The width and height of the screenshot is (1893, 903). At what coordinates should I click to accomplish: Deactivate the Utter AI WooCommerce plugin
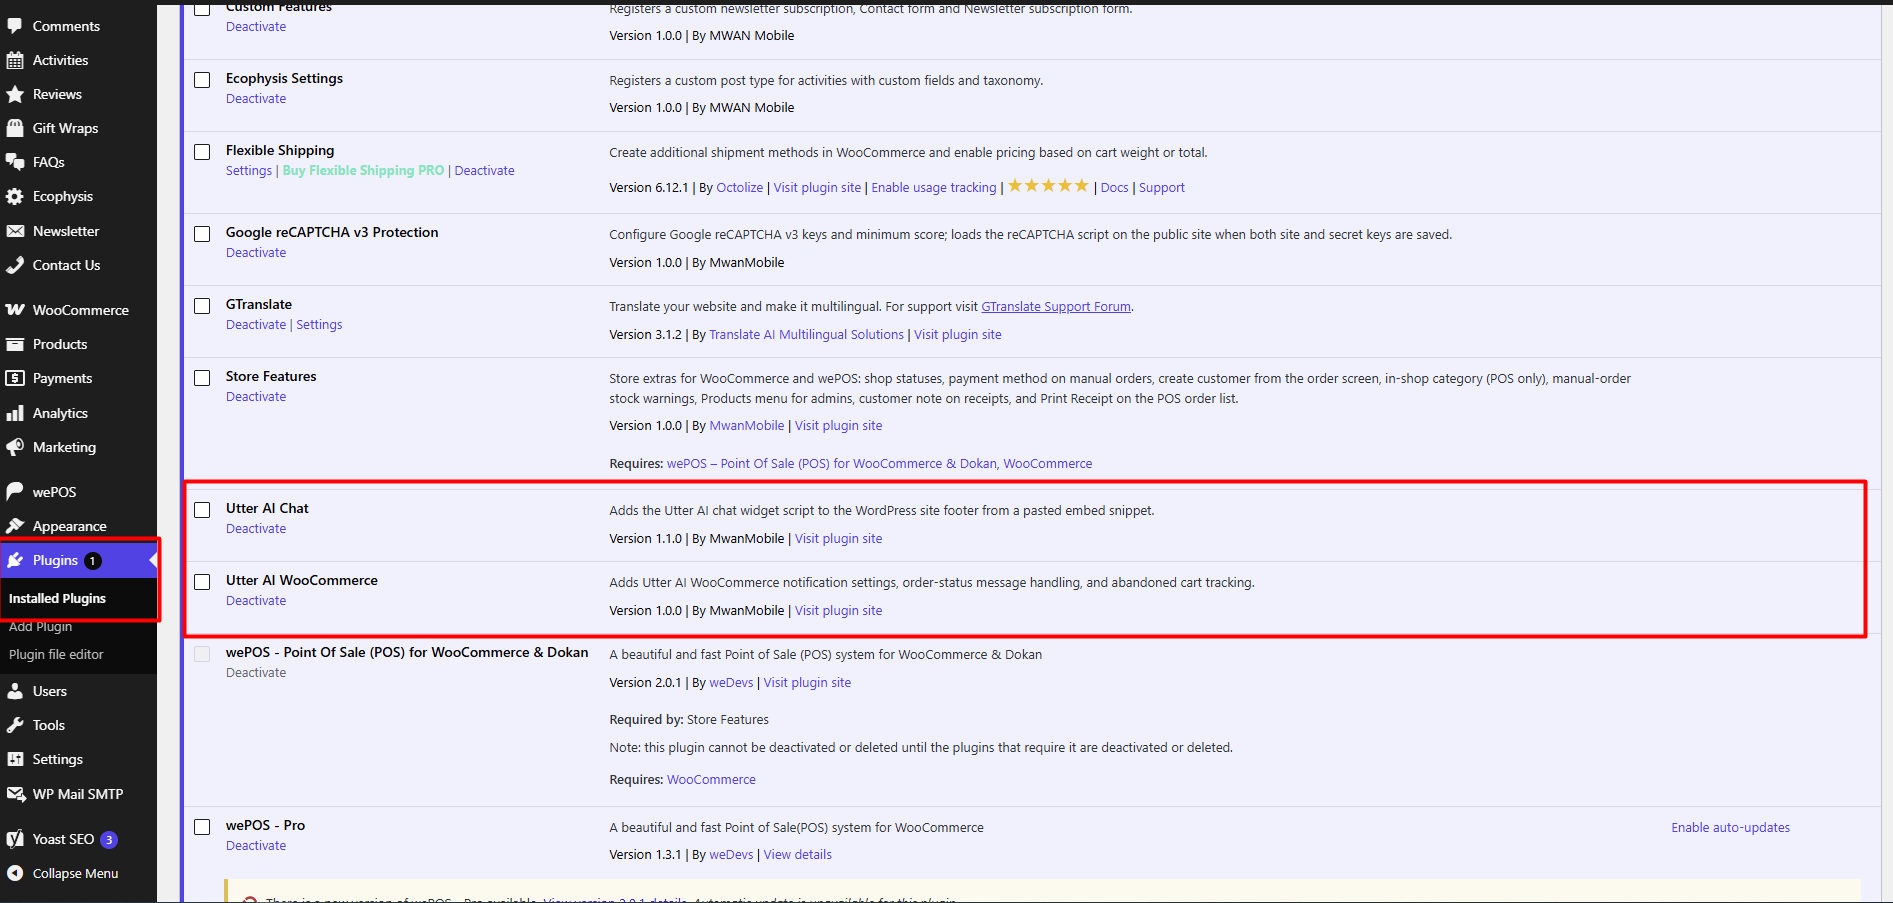(x=256, y=600)
